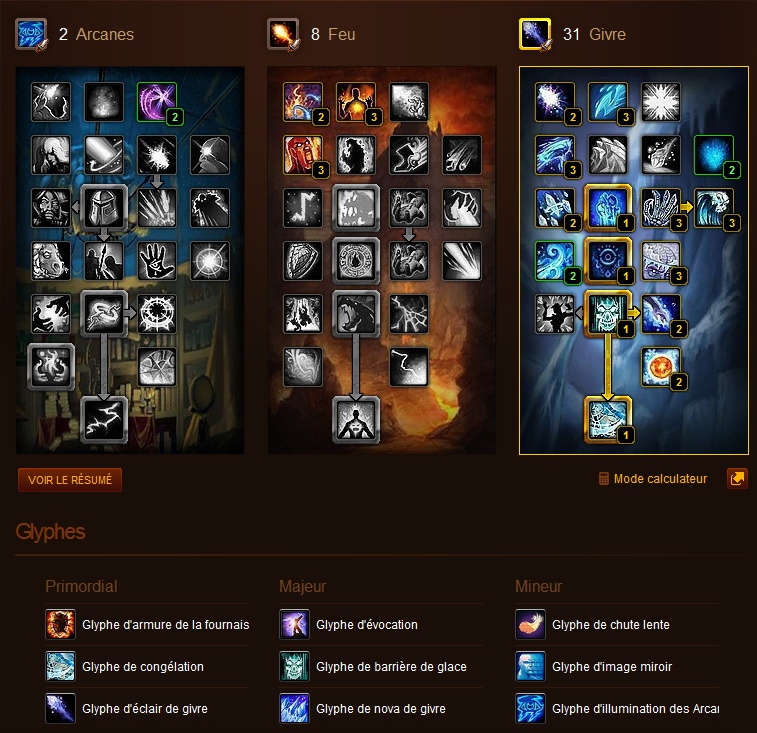Click the helmet talent in the Arcanes tree
Image resolution: width=757 pixels, height=733 pixels.
(x=104, y=207)
